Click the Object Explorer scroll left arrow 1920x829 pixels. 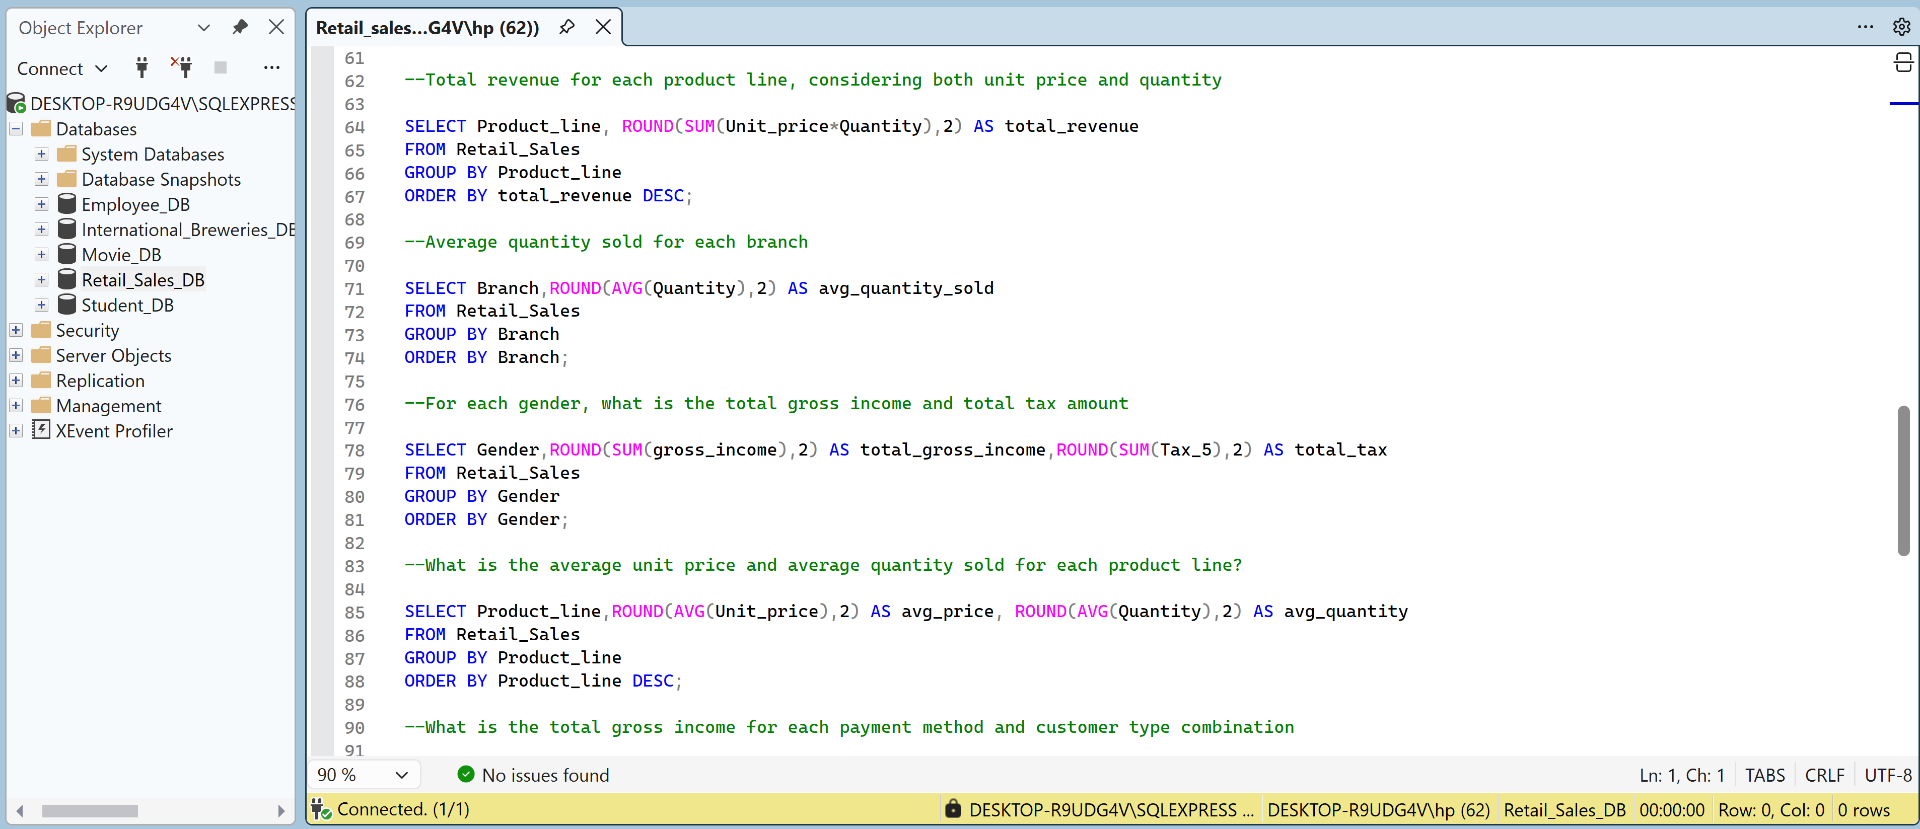[19, 811]
